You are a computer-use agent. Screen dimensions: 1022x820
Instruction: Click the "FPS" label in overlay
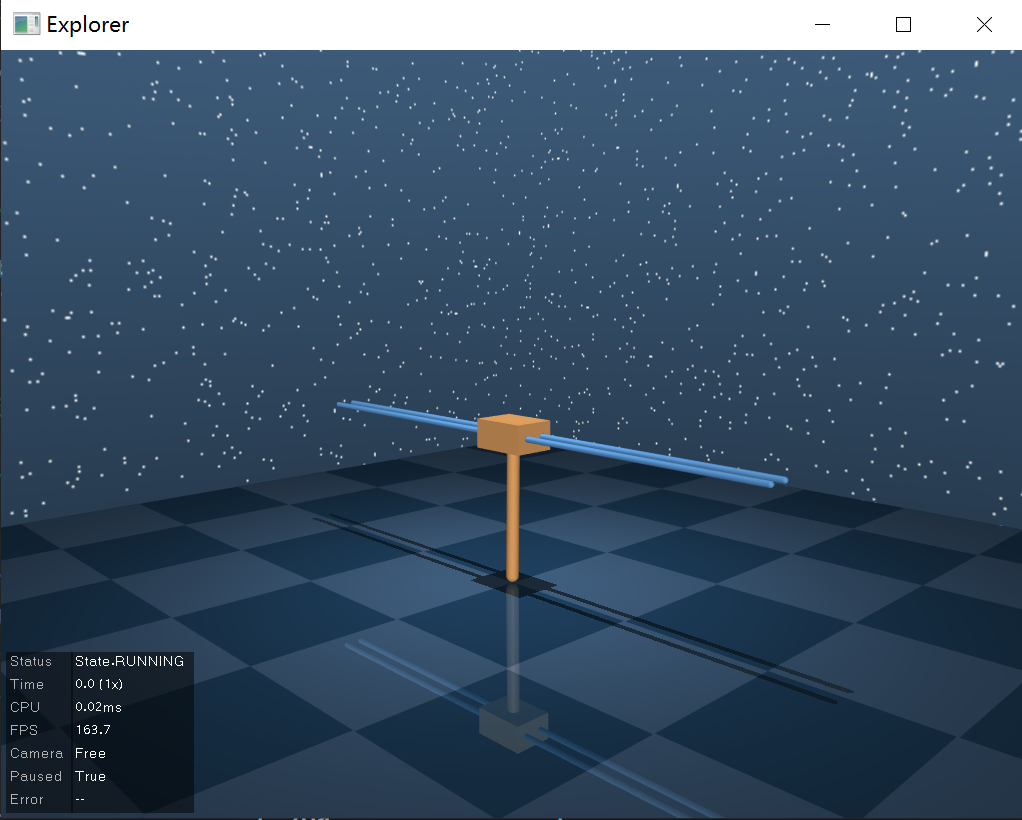[24, 730]
